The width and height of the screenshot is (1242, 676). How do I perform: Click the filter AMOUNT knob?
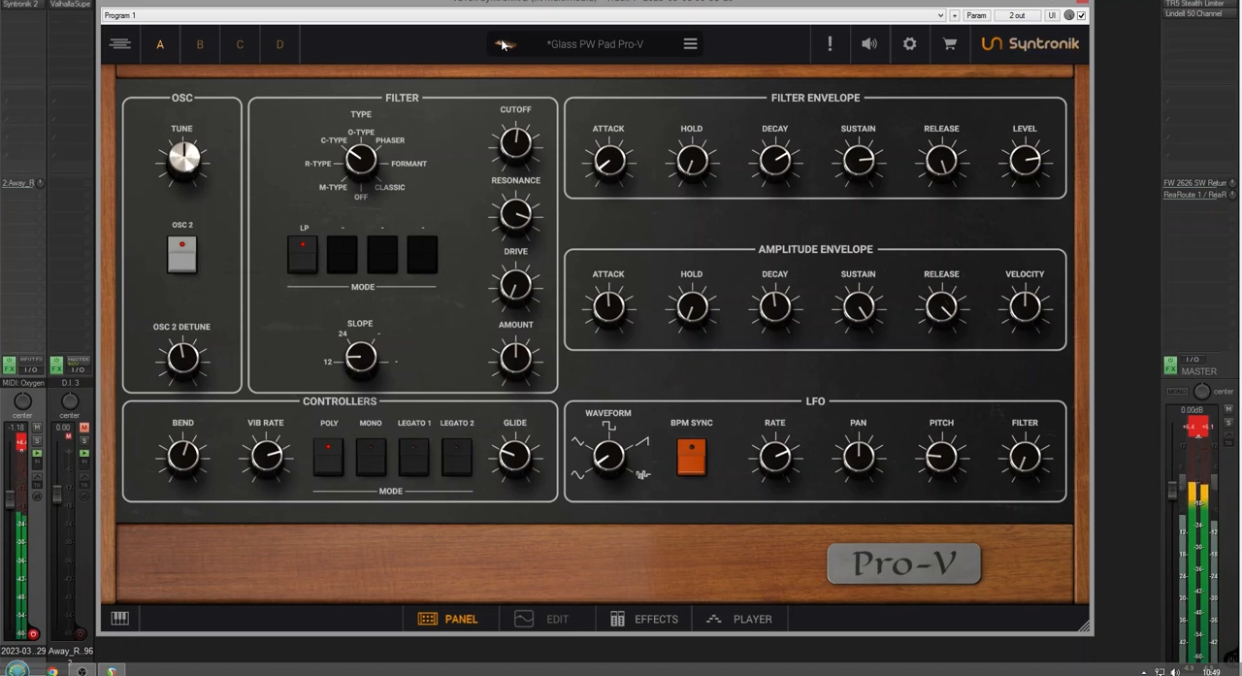click(x=516, y=357)
